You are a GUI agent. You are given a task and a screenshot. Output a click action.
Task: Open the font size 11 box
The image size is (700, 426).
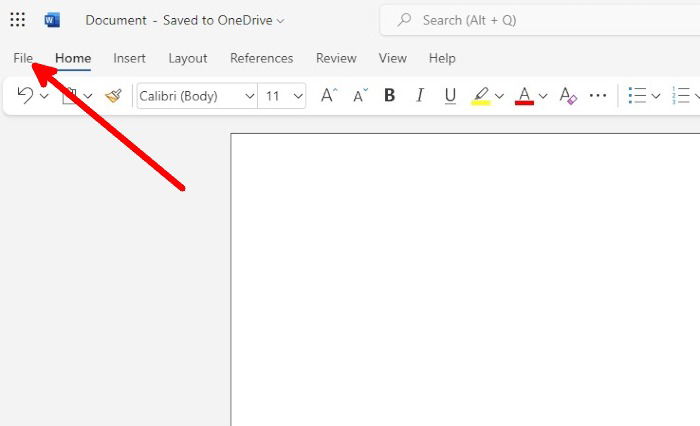coord(282,96)
